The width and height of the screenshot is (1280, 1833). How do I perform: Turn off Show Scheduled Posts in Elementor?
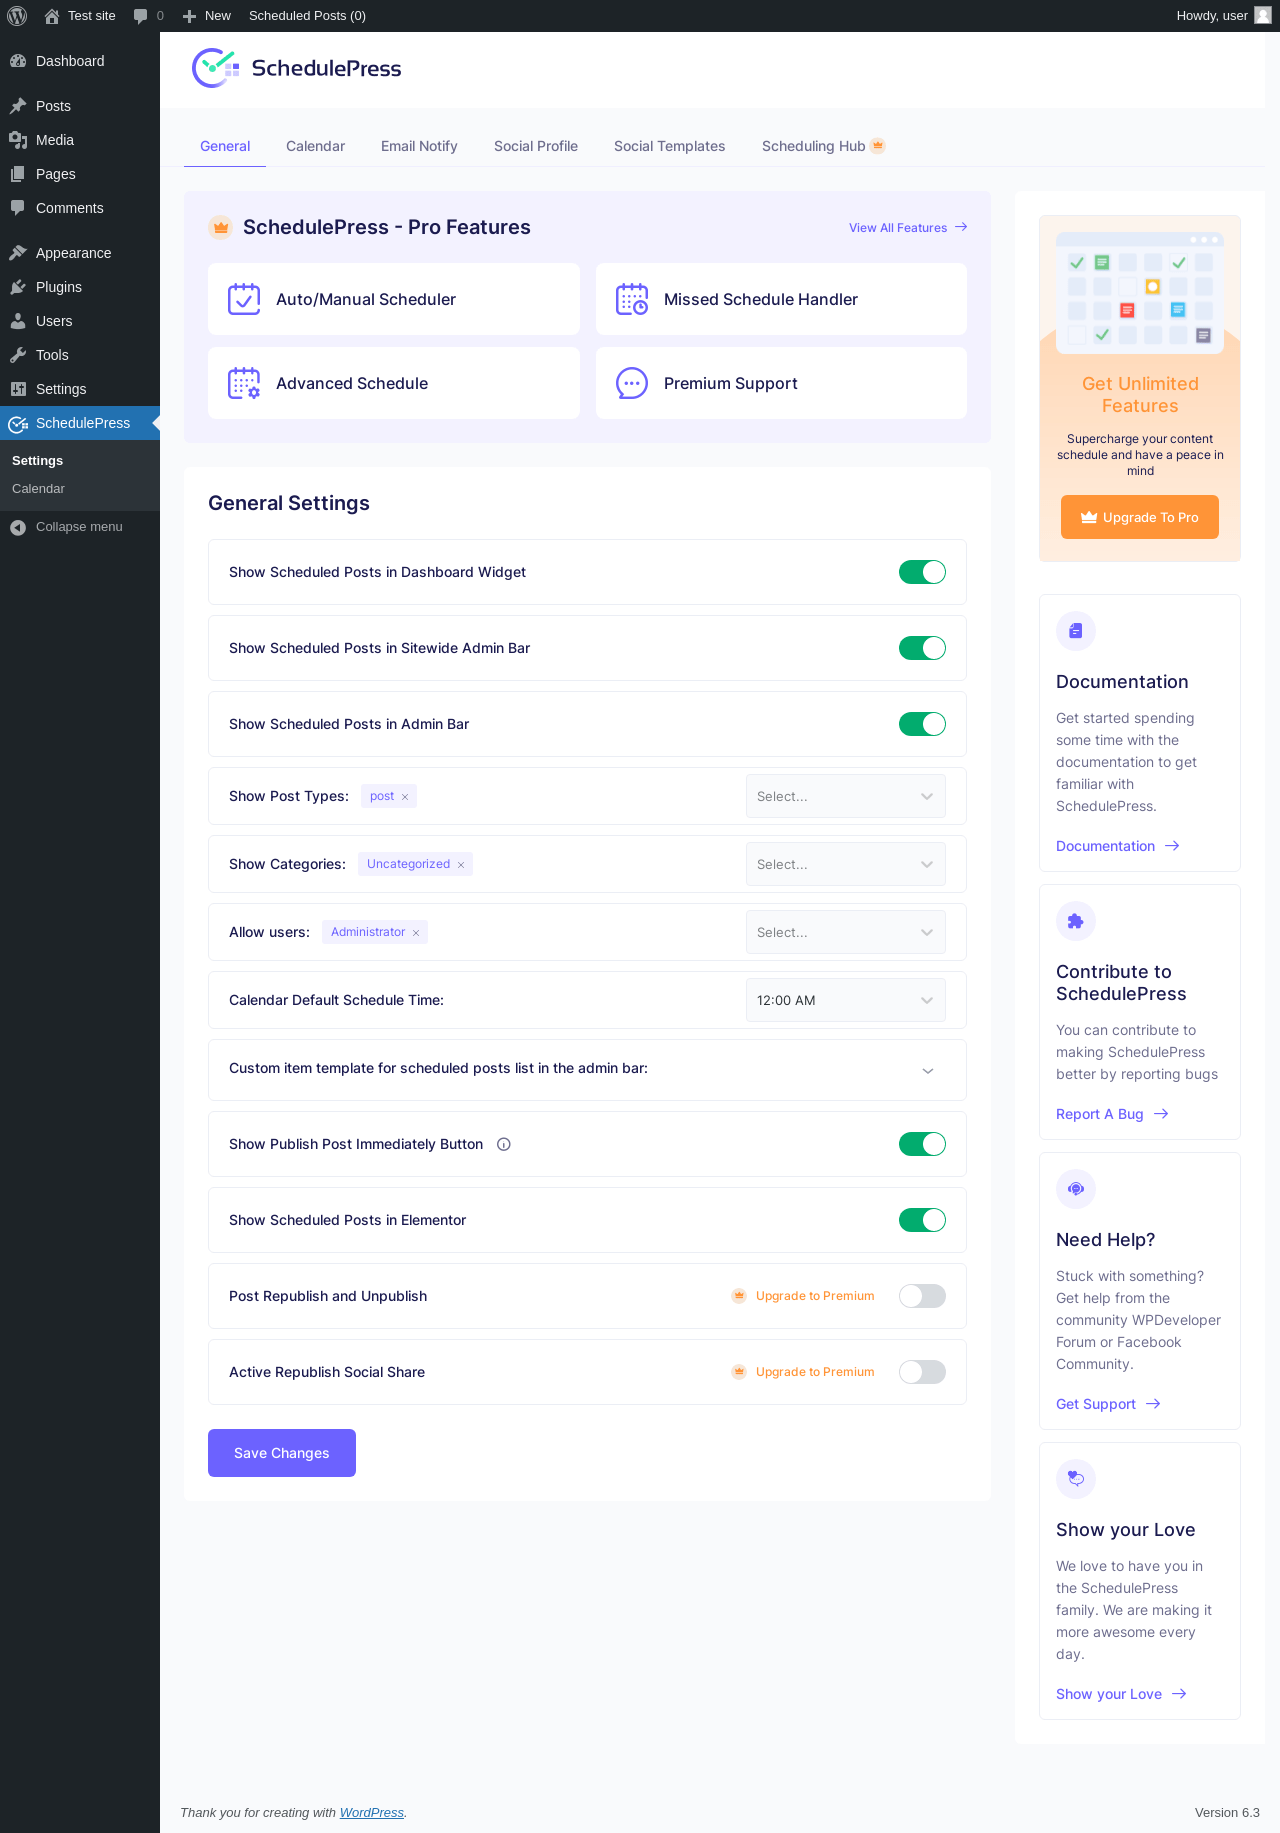point(922,1220)
